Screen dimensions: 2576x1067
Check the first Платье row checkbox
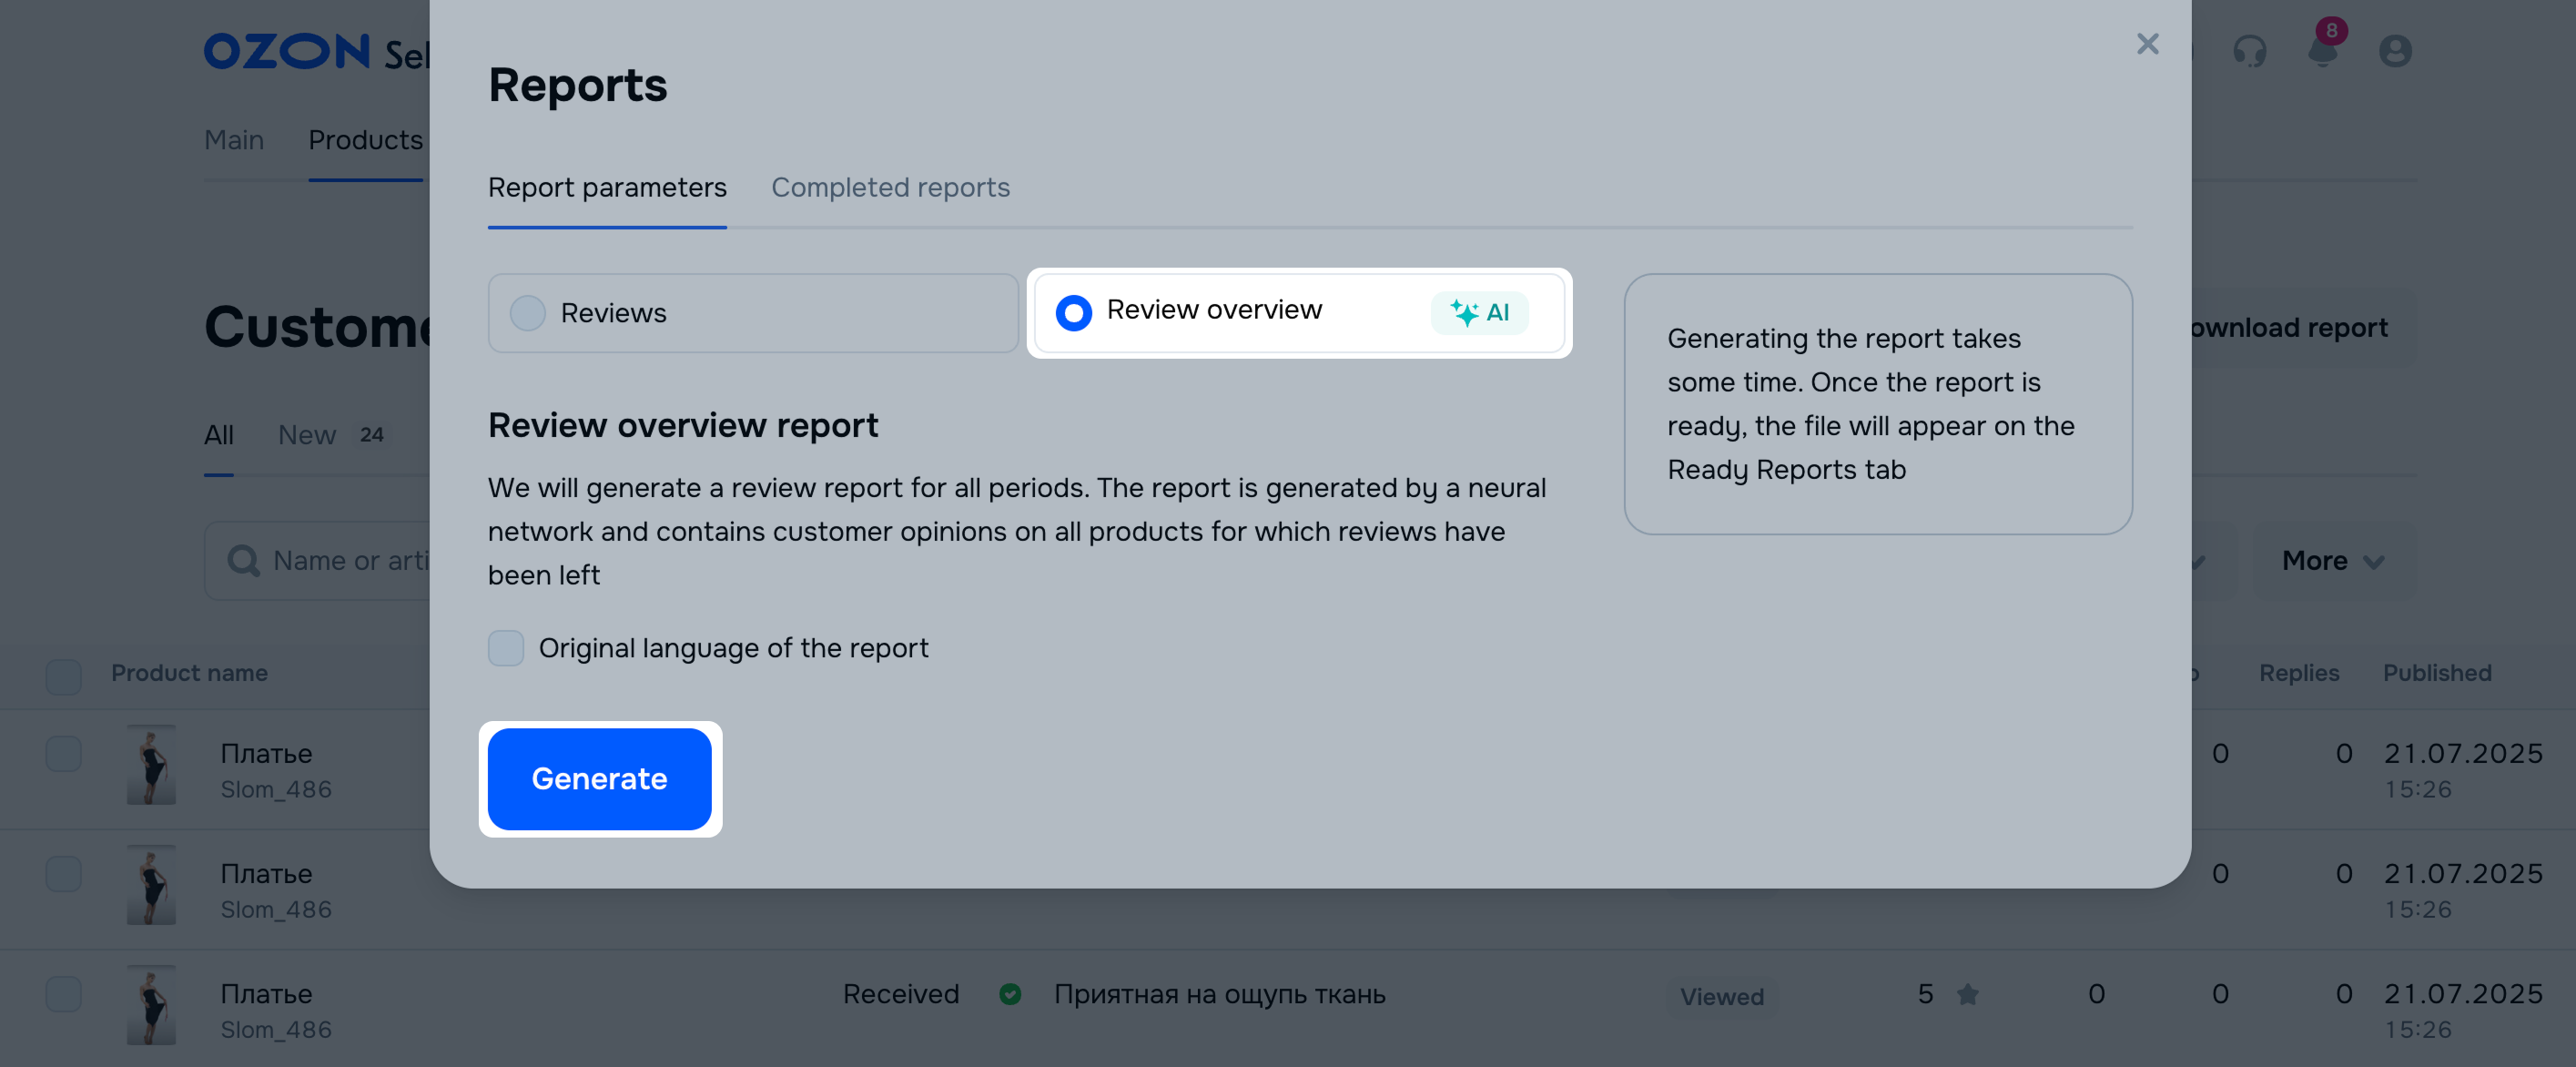(63, 754)
